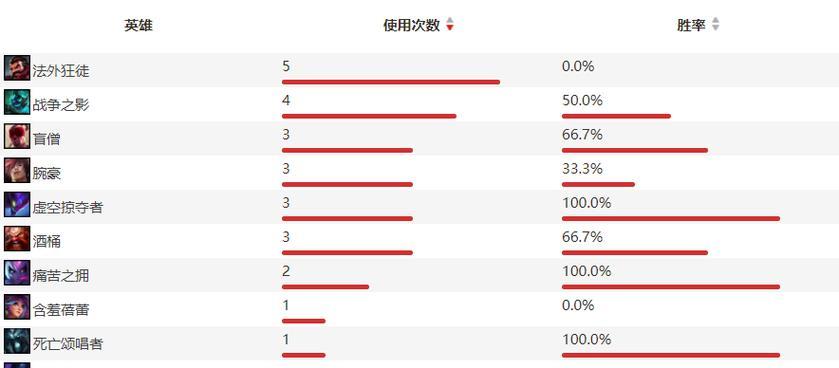Select the 腕豪 champion avatar
Image resolution: width=839 pixels, height=368 pixels.
17,170
